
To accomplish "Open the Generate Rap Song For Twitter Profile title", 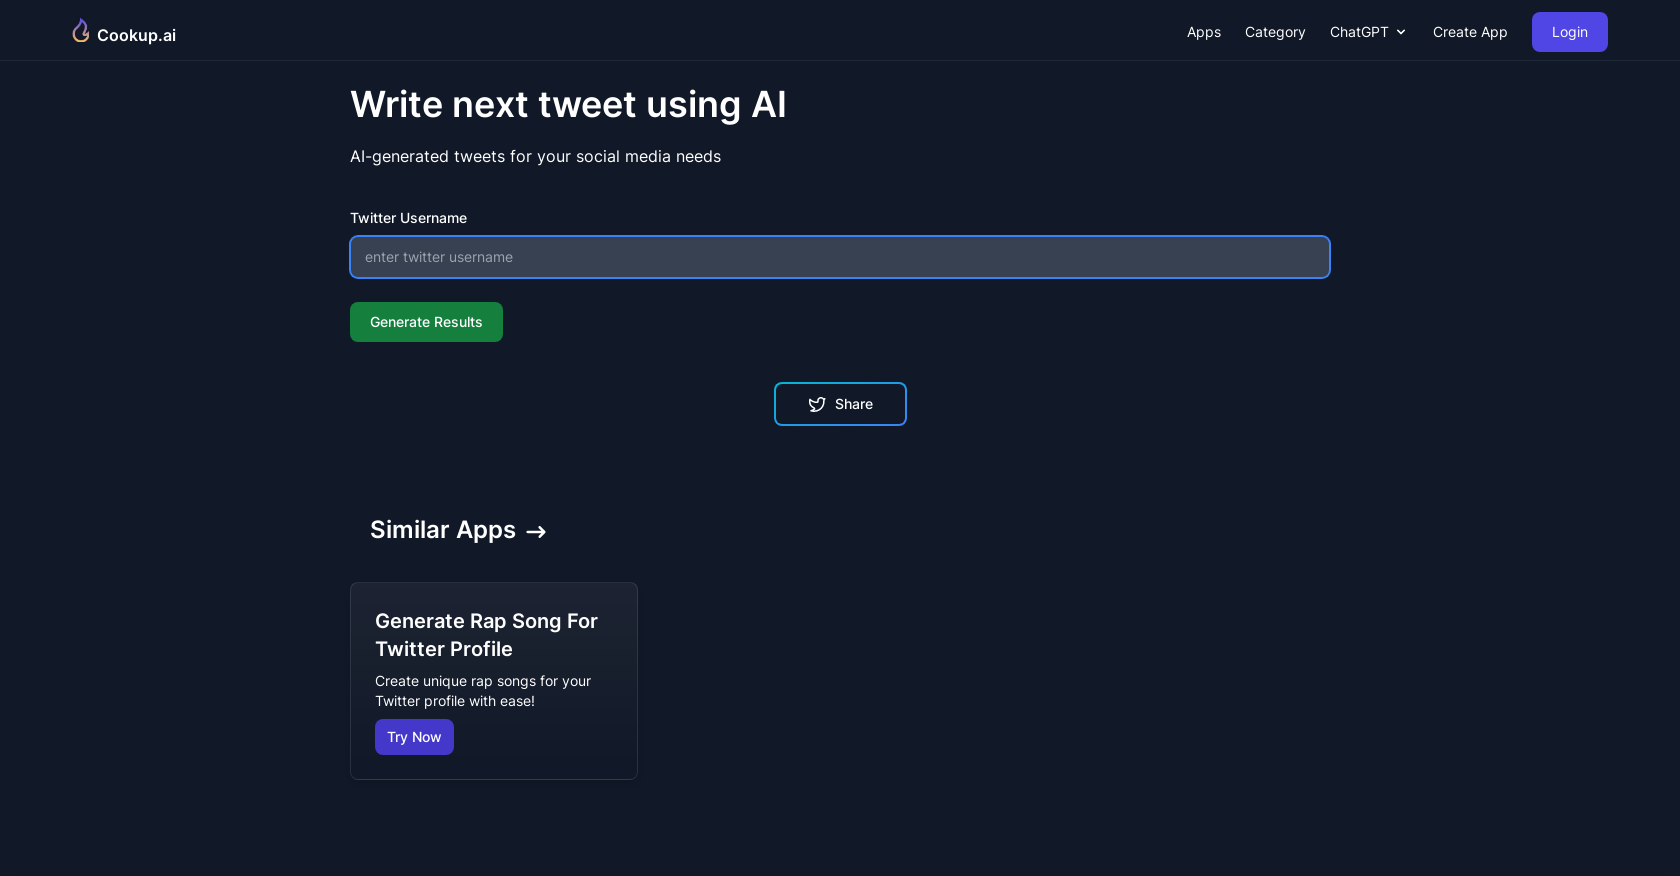I will pyautogui.click(x=486, y=635).
